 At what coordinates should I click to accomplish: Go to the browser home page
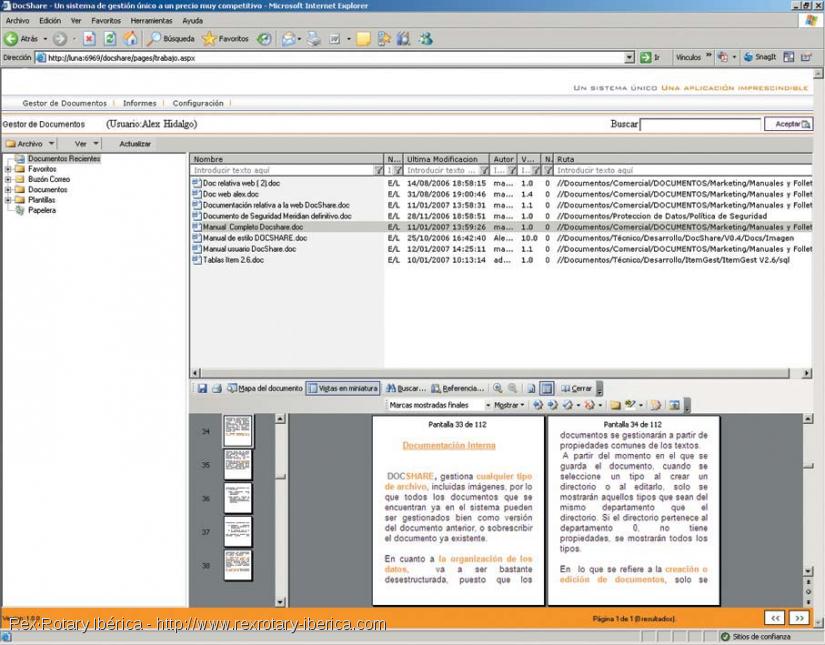130,38
